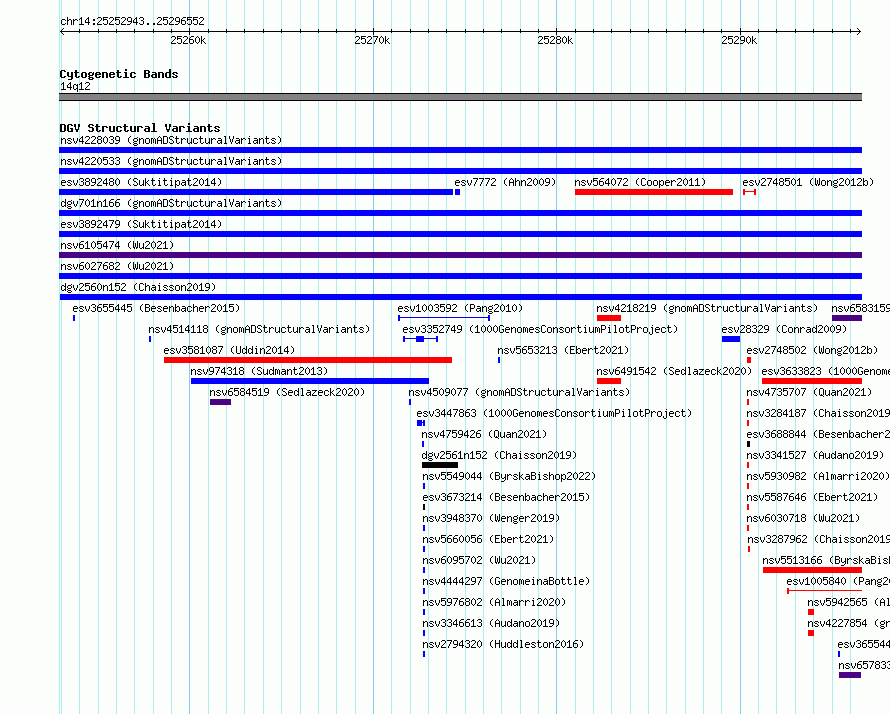Click the nsv5513166 variant label
The image size is (890, 714).
(826, 560)
